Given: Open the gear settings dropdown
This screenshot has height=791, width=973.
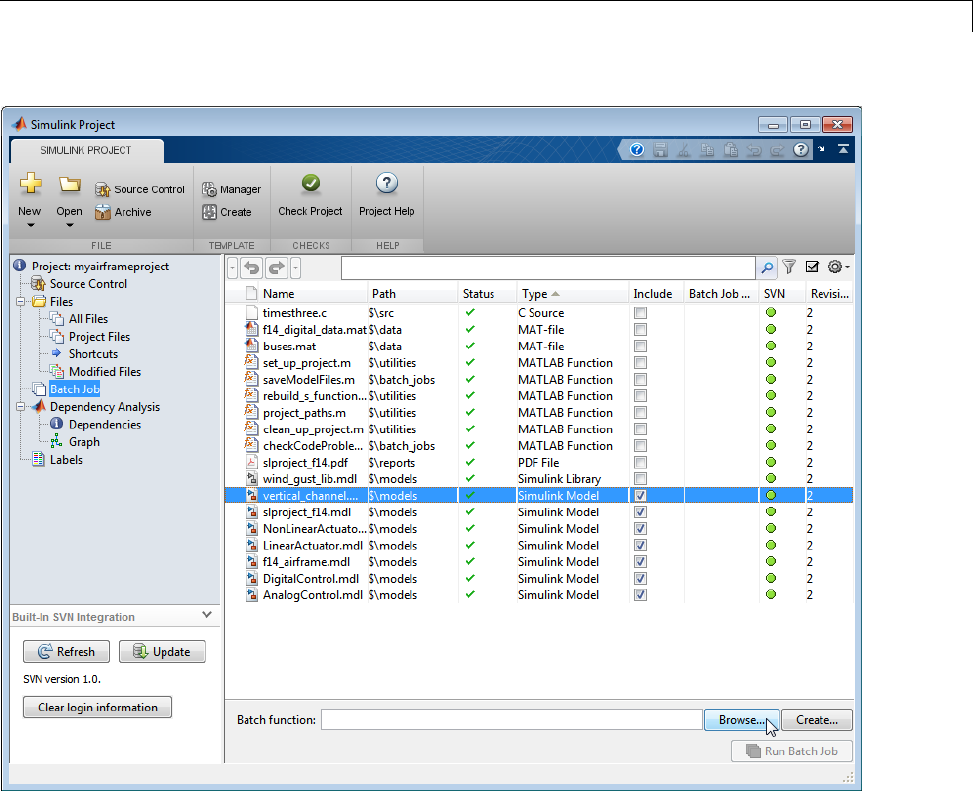Looking at the screenshot, I should click(838, 267).
